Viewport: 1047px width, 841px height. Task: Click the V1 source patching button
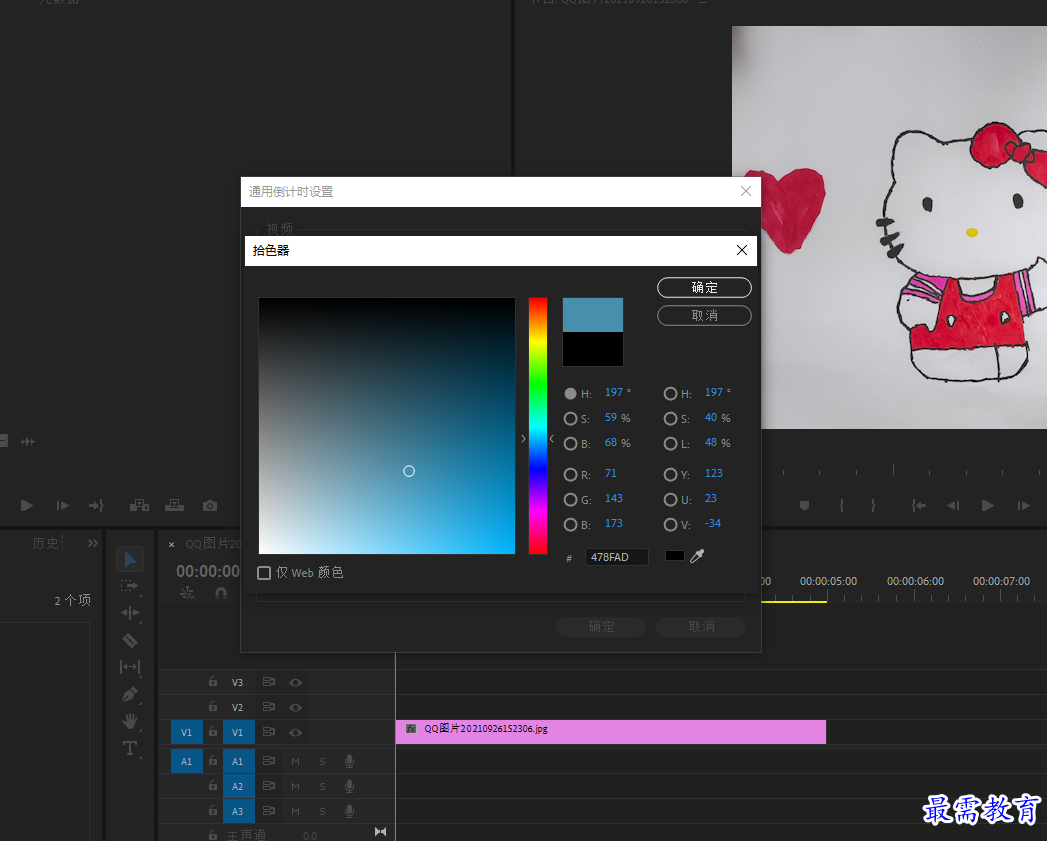pyautogui.click(x=186, y=732)
